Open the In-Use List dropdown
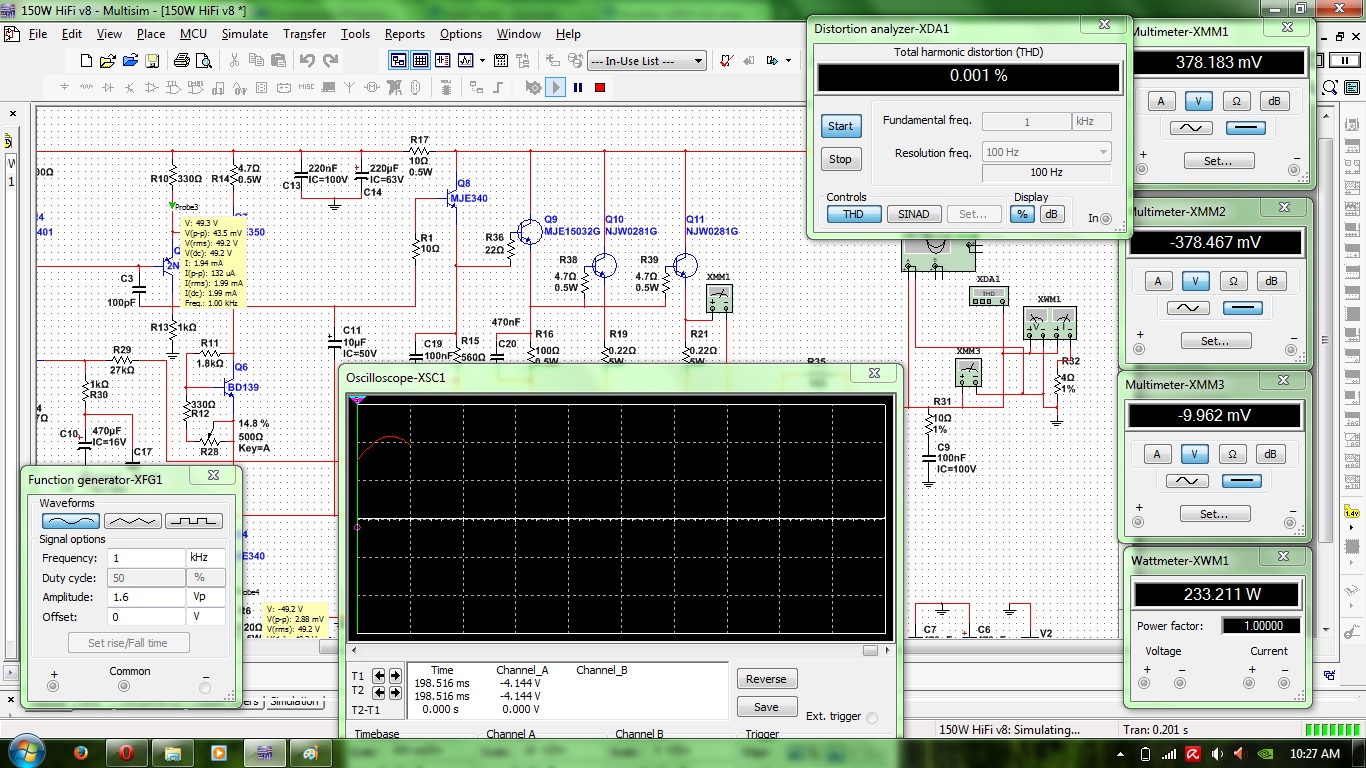The height and width of the screenshot is (768, 1366). point(646,61)
